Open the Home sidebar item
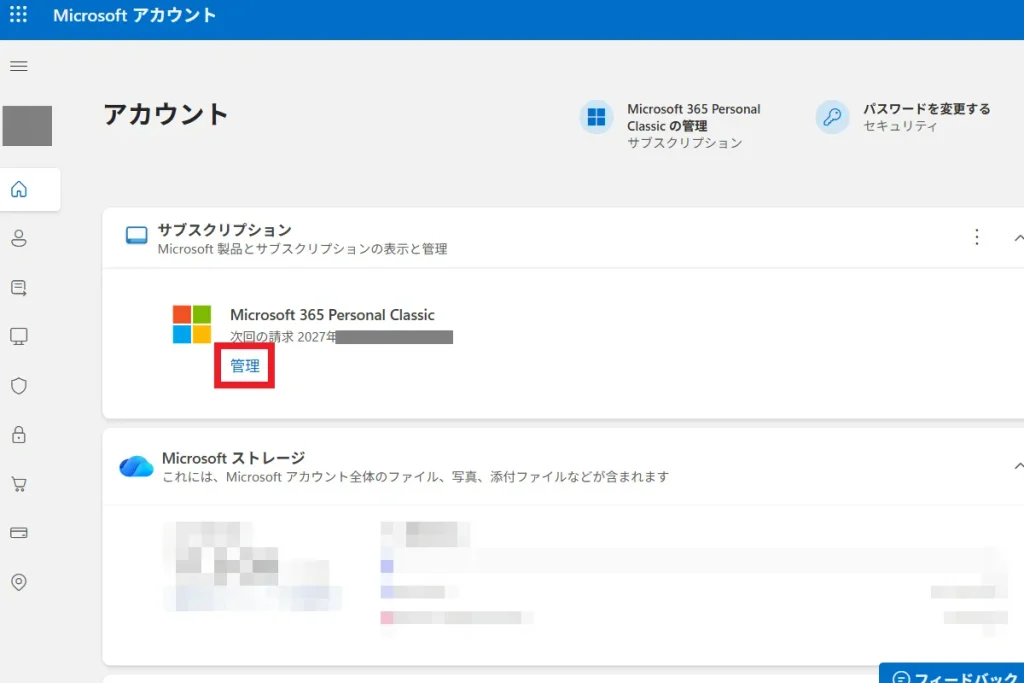The height and width of the screenshot is (683, 1024). pos(19,189)
